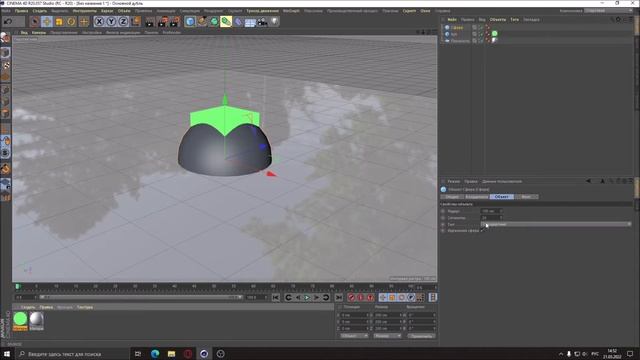The height and width of the screenshot is (360, 640).
Task: Open the Объект coordinate mode dropdown
Action: (x=354, y=336)
